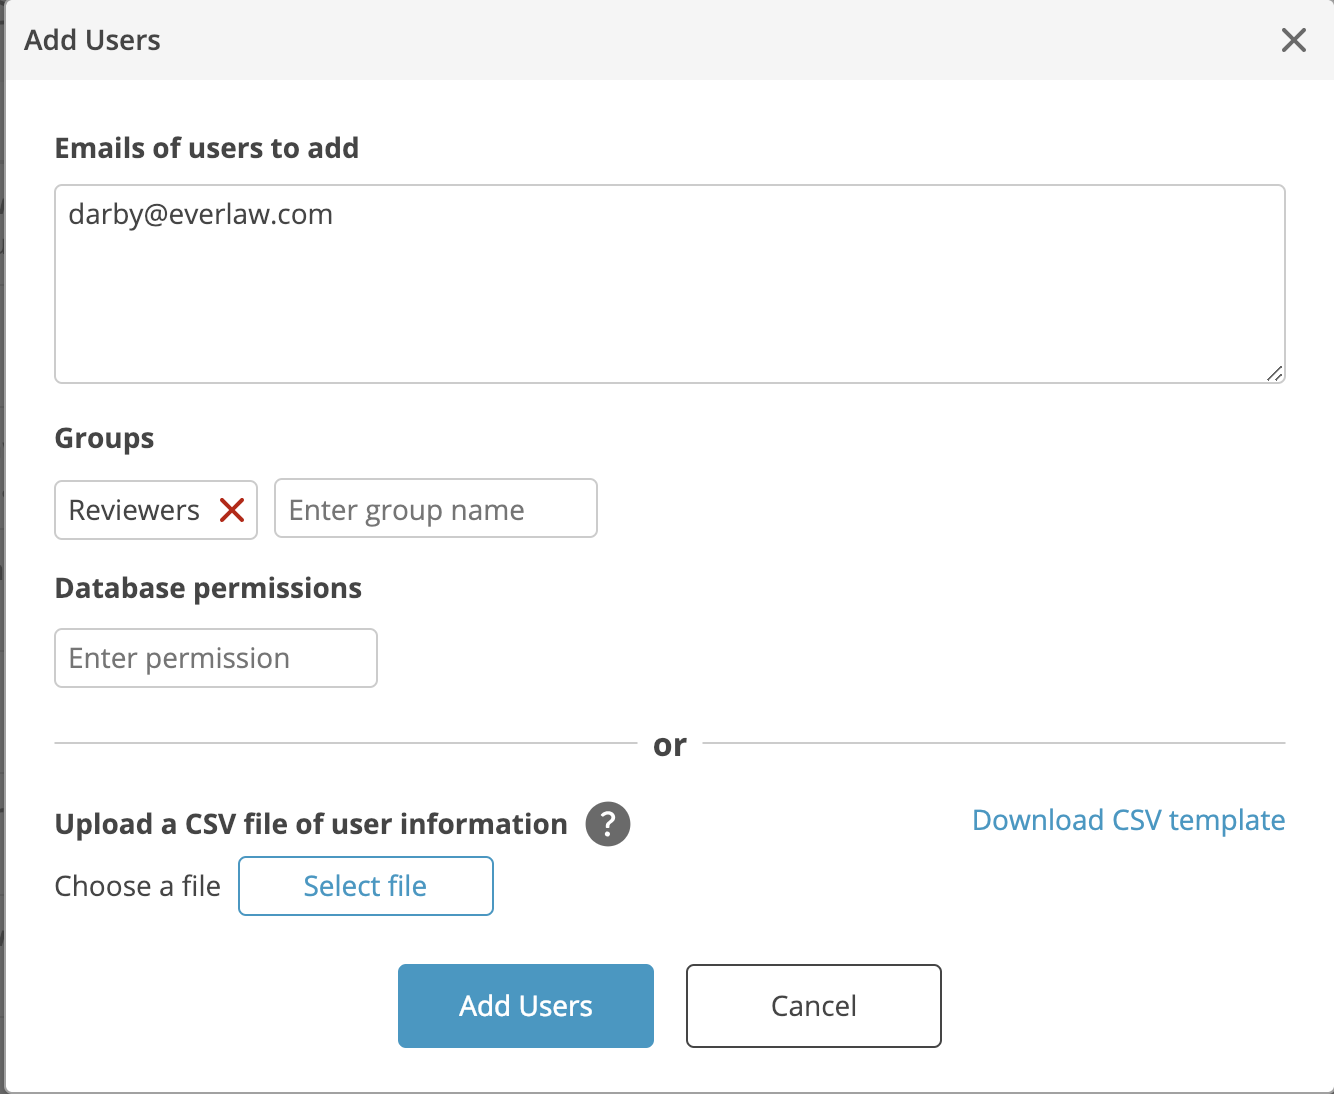Dismiss the Add Users dialog
This screenshot has height=1094, width=1334.
(1294, 40)
